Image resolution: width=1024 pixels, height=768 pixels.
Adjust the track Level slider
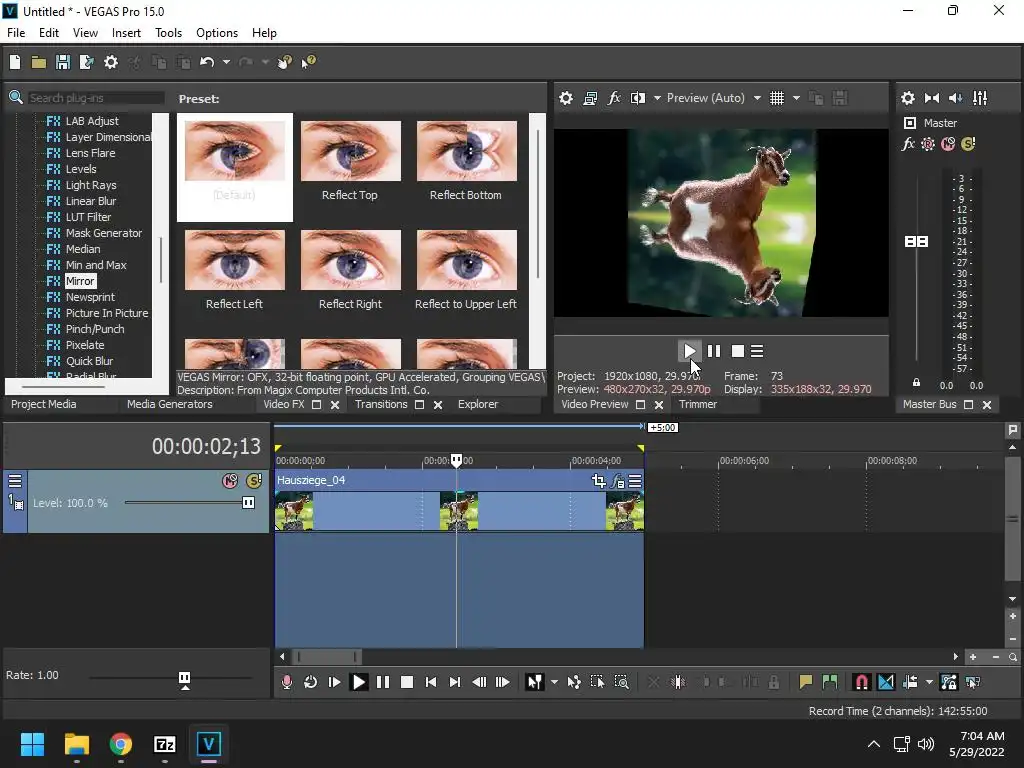point(248,502)
